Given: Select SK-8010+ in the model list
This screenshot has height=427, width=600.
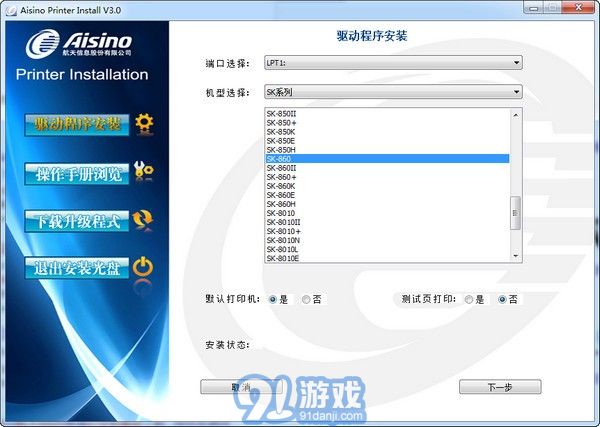Looking at the screenshot, I should tap(387, 231).
